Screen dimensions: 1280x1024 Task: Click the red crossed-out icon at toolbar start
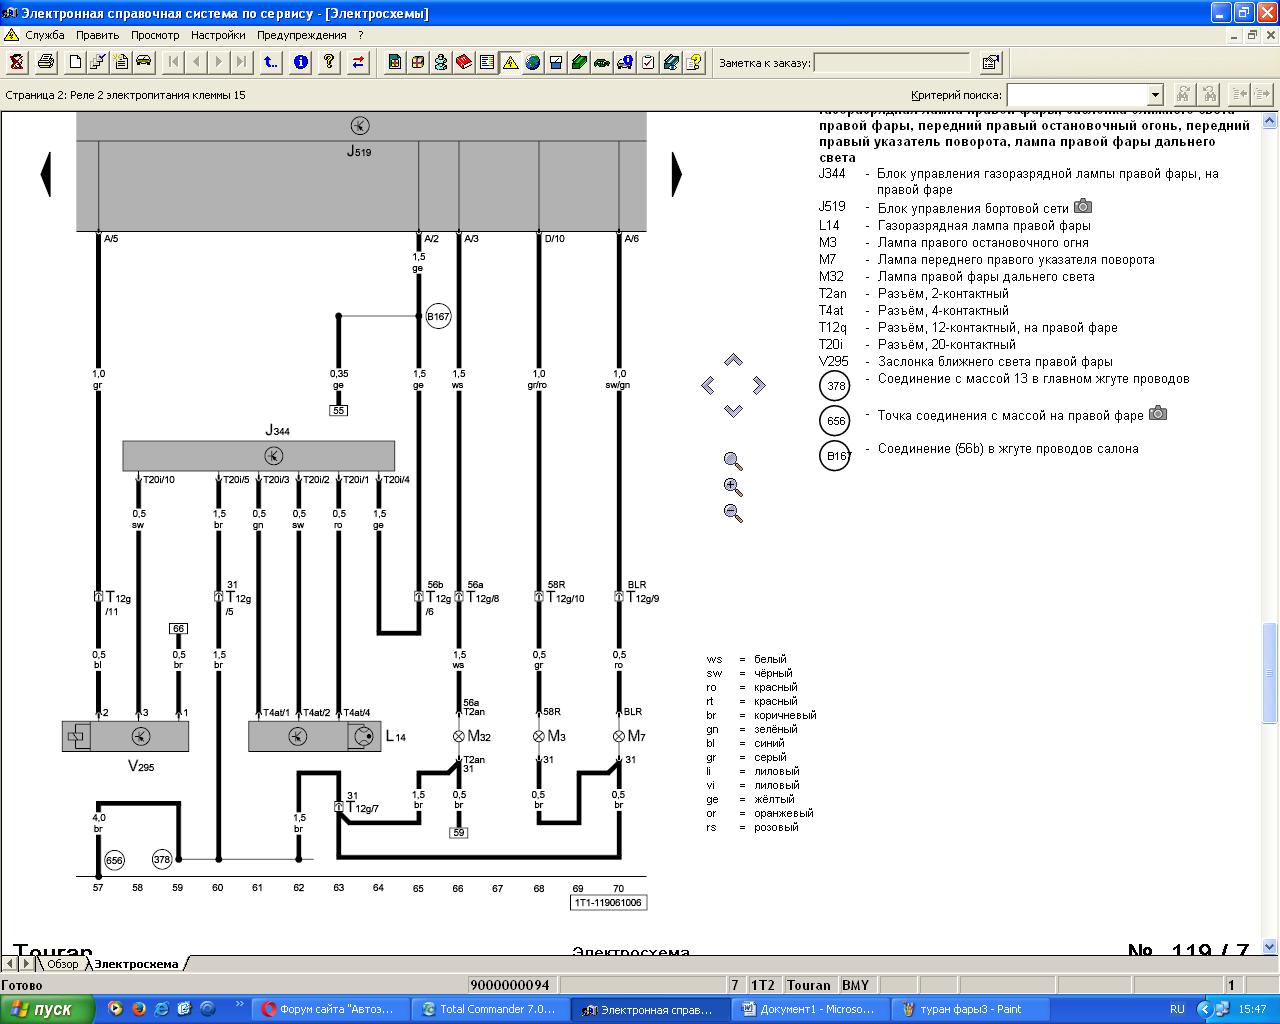[x=17, y=62]
